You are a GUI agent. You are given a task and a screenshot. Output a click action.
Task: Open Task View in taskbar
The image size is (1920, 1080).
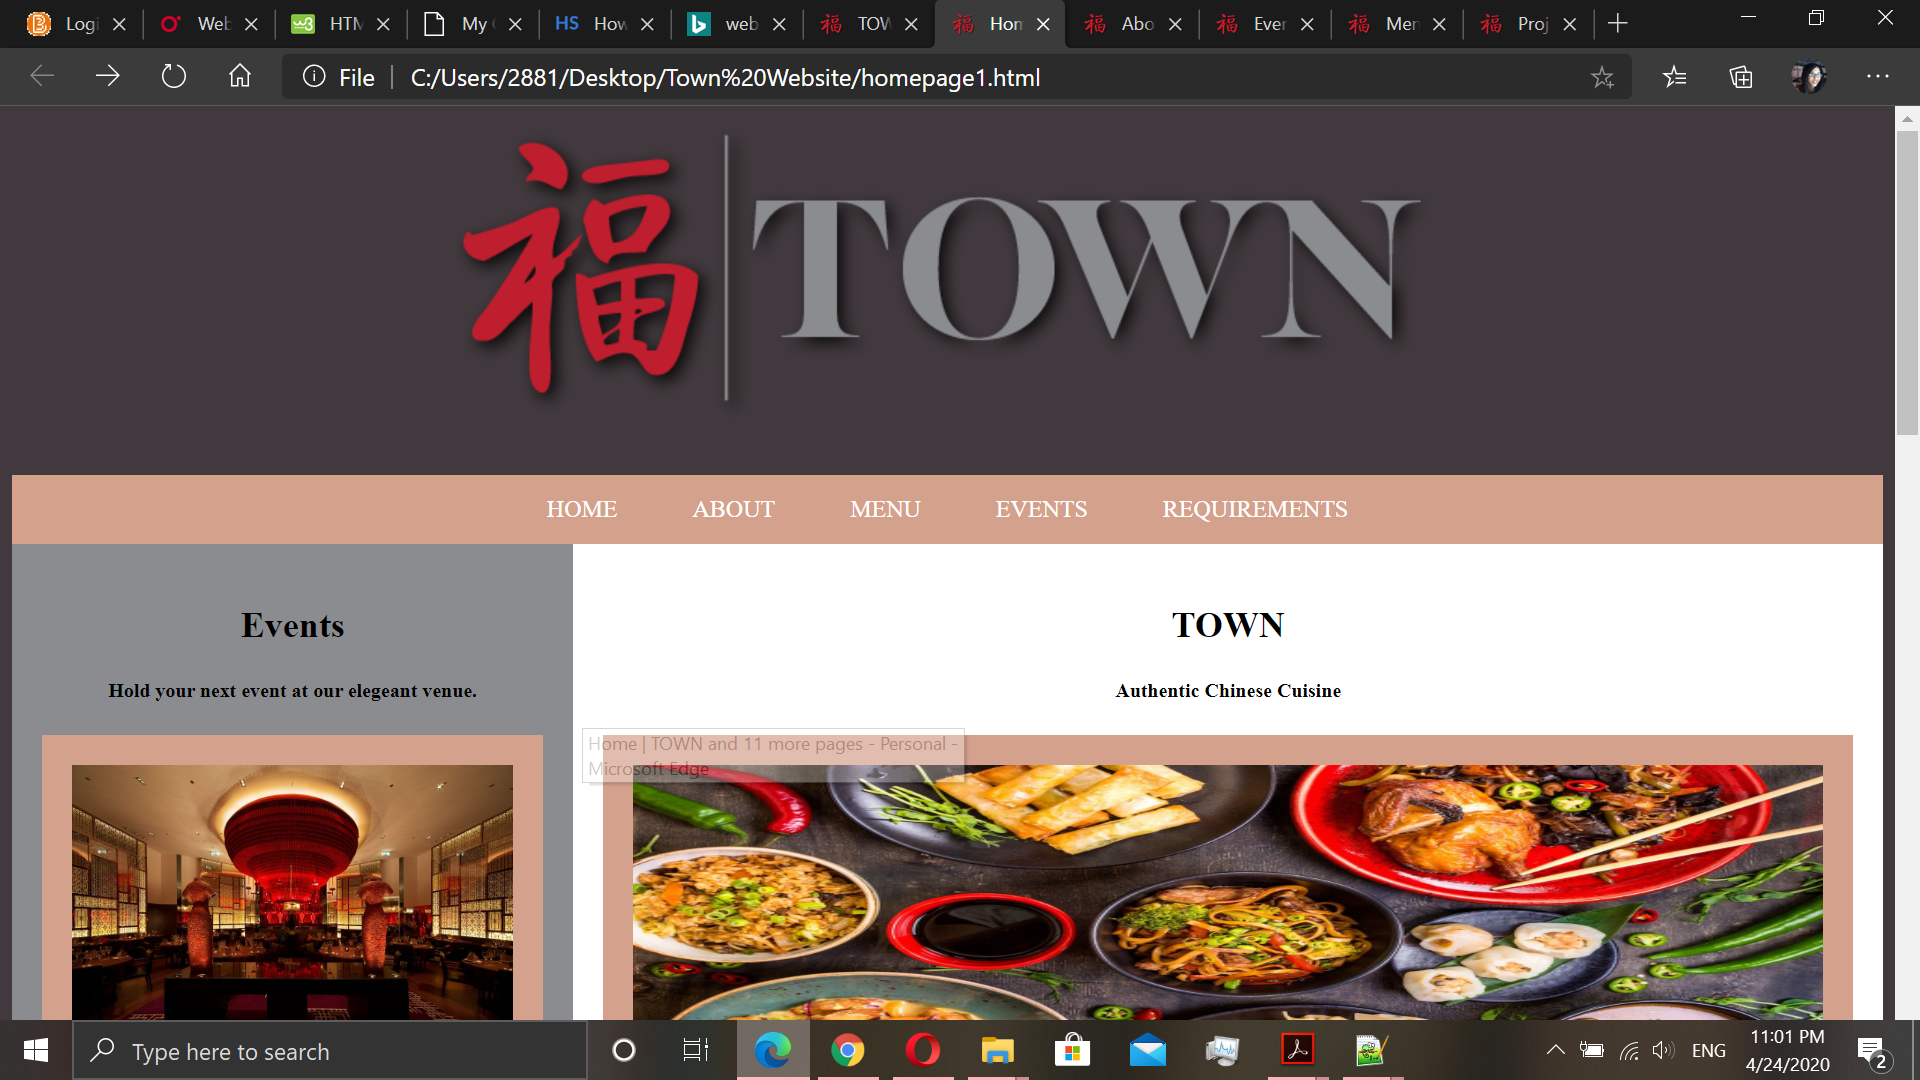tap(695, 1050)
